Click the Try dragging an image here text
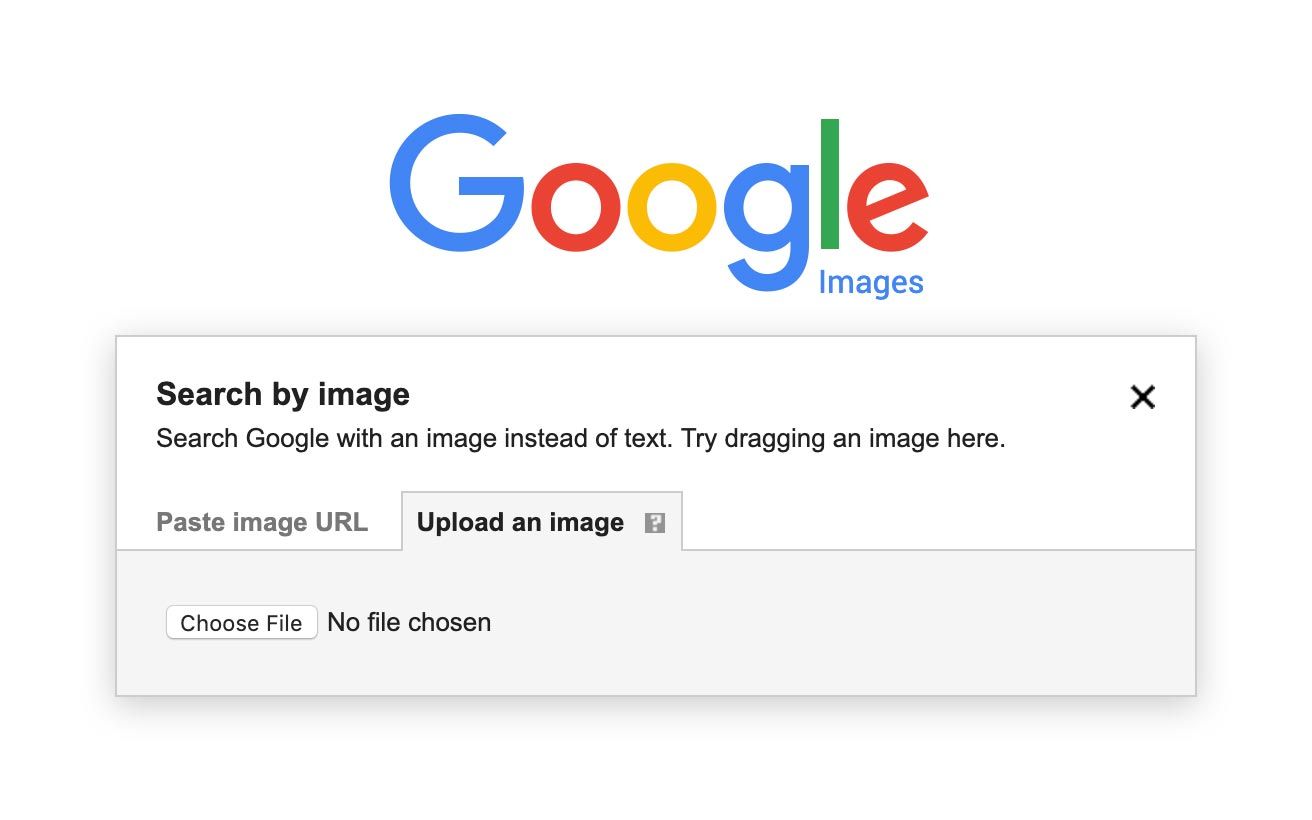Viewport: 1312px width, 820px height. pos(843,439)
